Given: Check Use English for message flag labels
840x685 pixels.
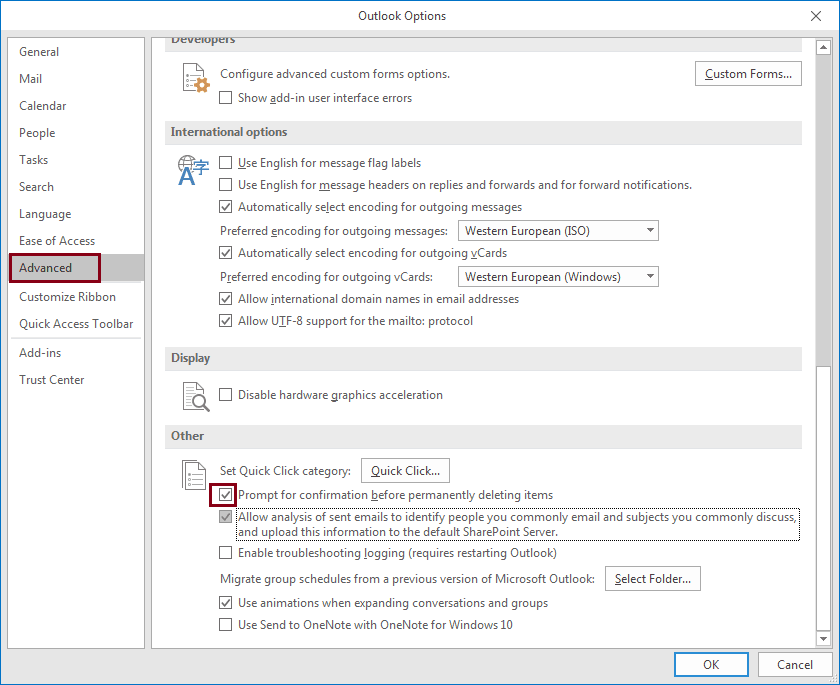Looking at the screenshot, I should point(226,163).
